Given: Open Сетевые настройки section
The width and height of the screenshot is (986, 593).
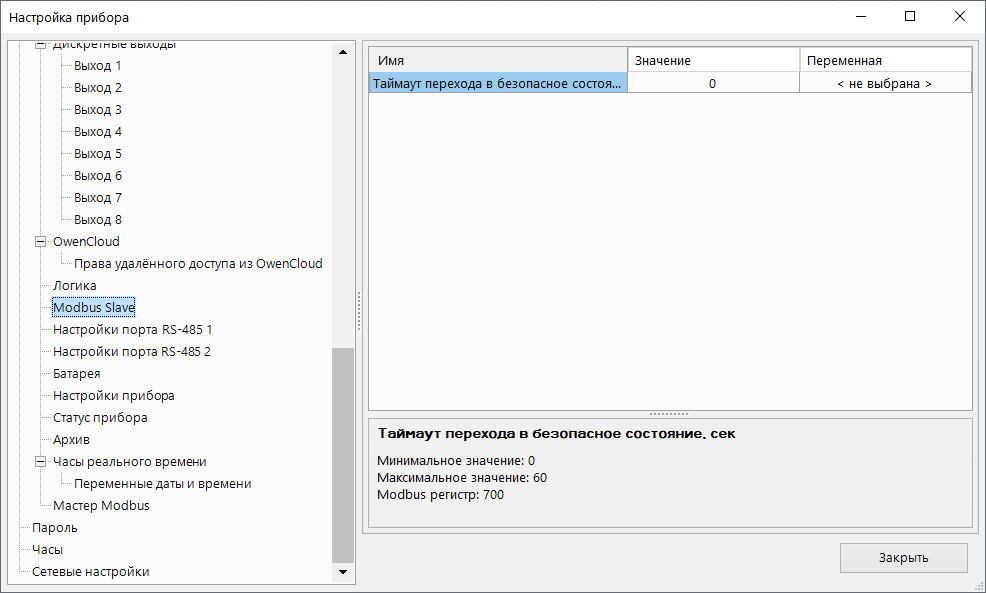Looking at the screenshot, I should coord(90,572).
